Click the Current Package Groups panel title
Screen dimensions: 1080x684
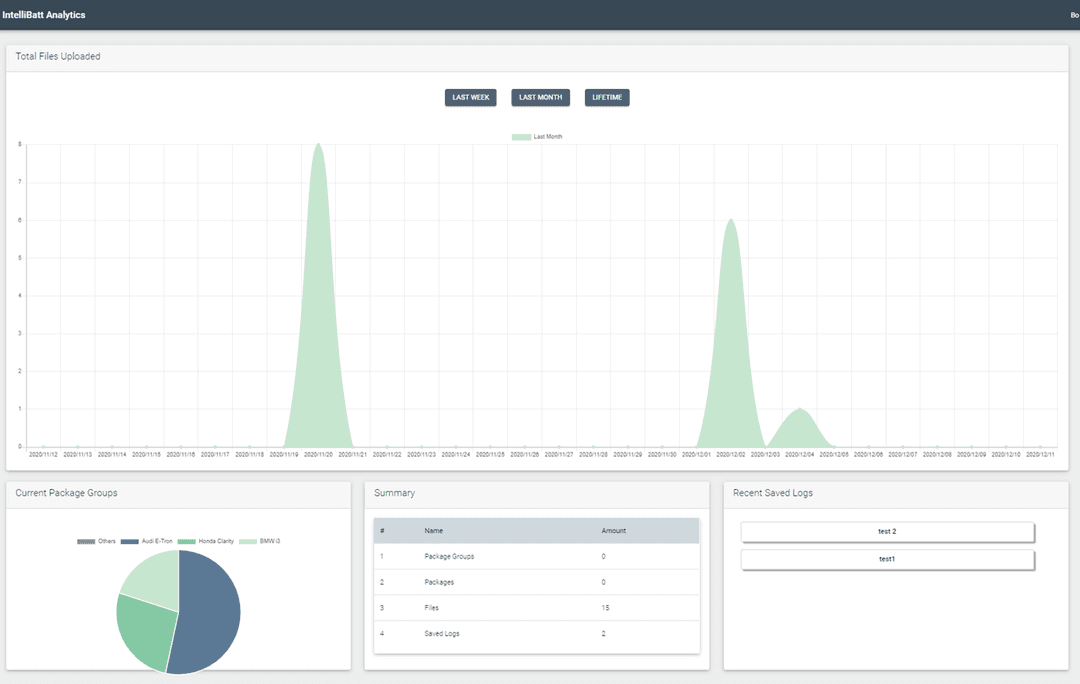tap(66, 493)
